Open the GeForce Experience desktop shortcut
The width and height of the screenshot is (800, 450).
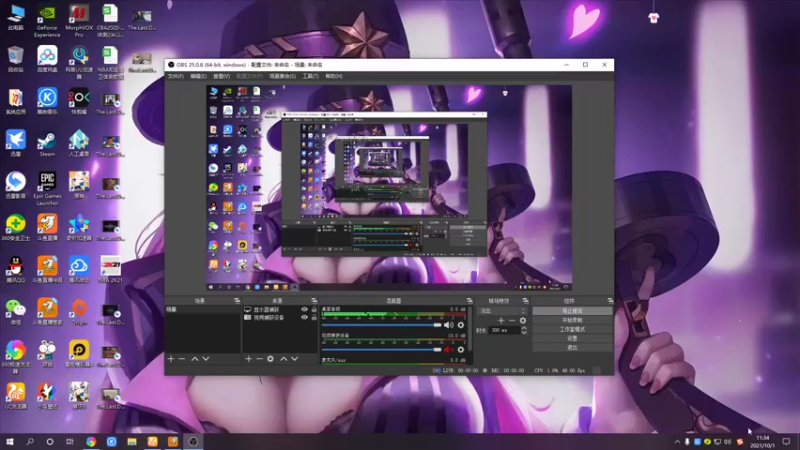pyautogui.click(x=47, y=20)
